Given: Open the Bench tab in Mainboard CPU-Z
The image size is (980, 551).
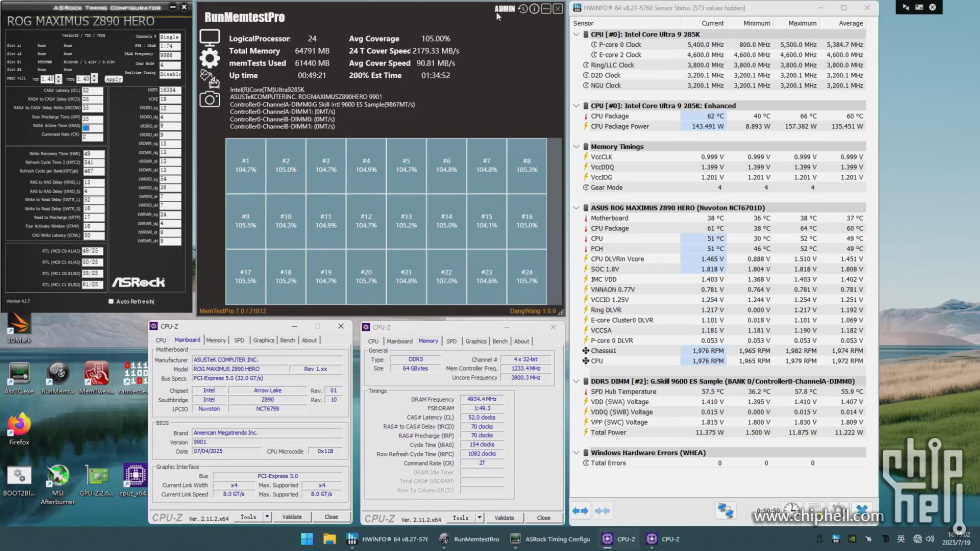Looking at the screenshot, I should [288, 340].
